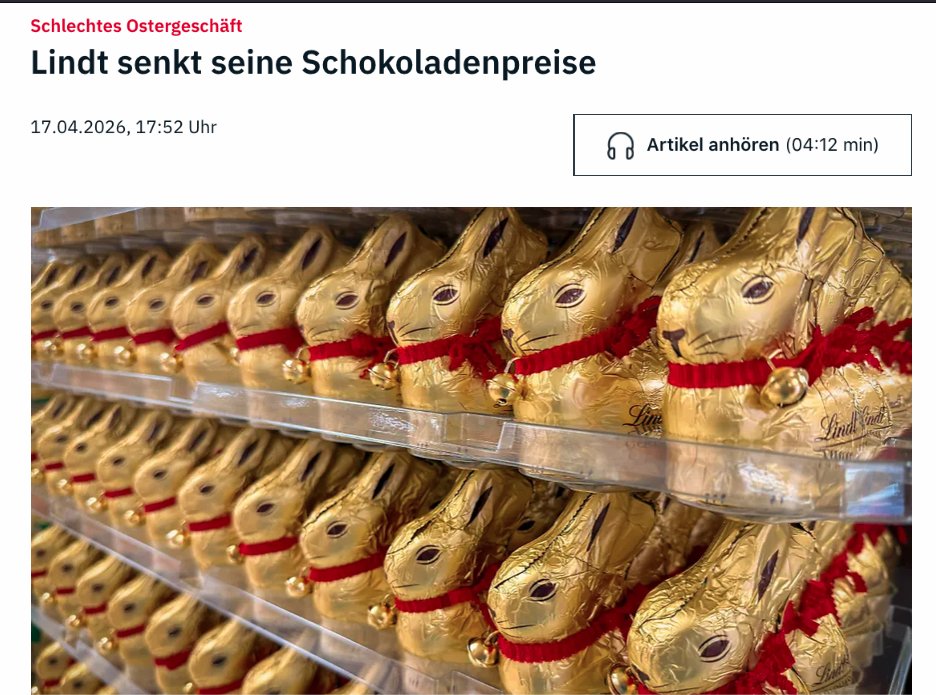This screenshot has height=695, width=936.
Task: Open the gold bunny article photo
Action: pos(471,451)
